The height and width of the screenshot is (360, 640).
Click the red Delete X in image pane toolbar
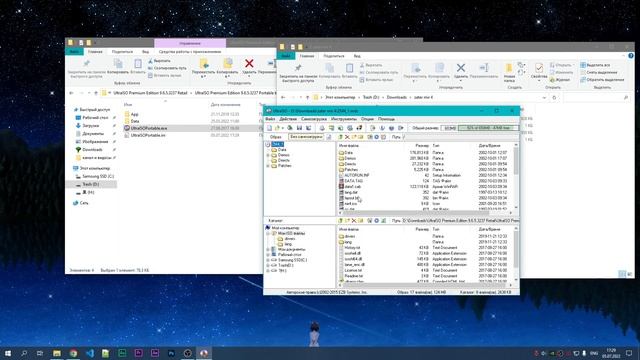point(347,137)
